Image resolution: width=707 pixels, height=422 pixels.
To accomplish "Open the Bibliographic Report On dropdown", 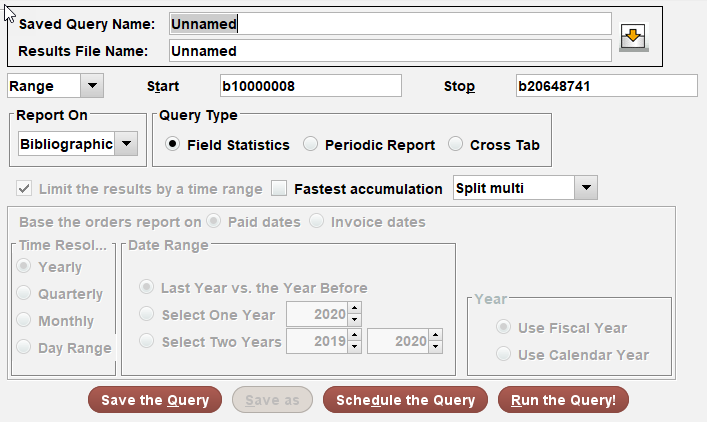I will tap(126, 144).
